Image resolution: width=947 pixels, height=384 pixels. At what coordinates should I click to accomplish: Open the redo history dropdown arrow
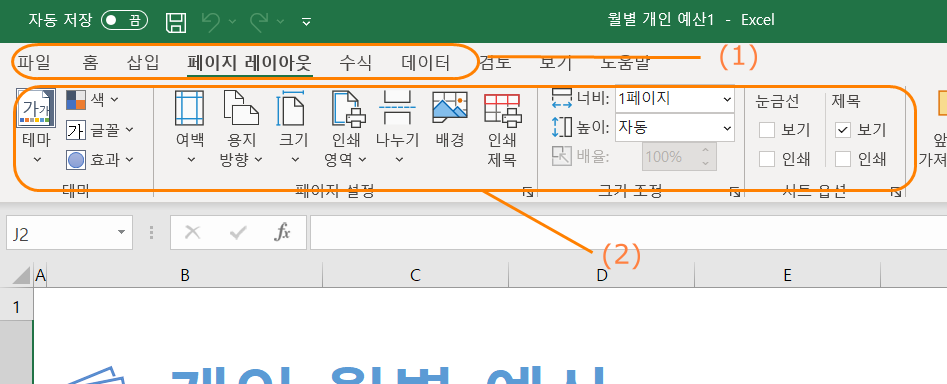[280, 22]
